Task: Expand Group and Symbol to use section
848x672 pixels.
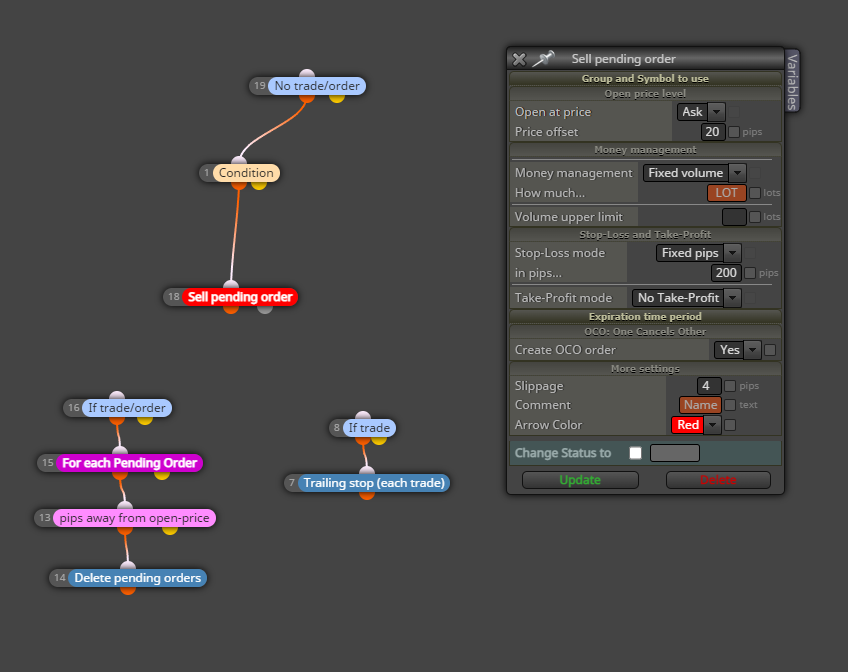Action: 645,78
